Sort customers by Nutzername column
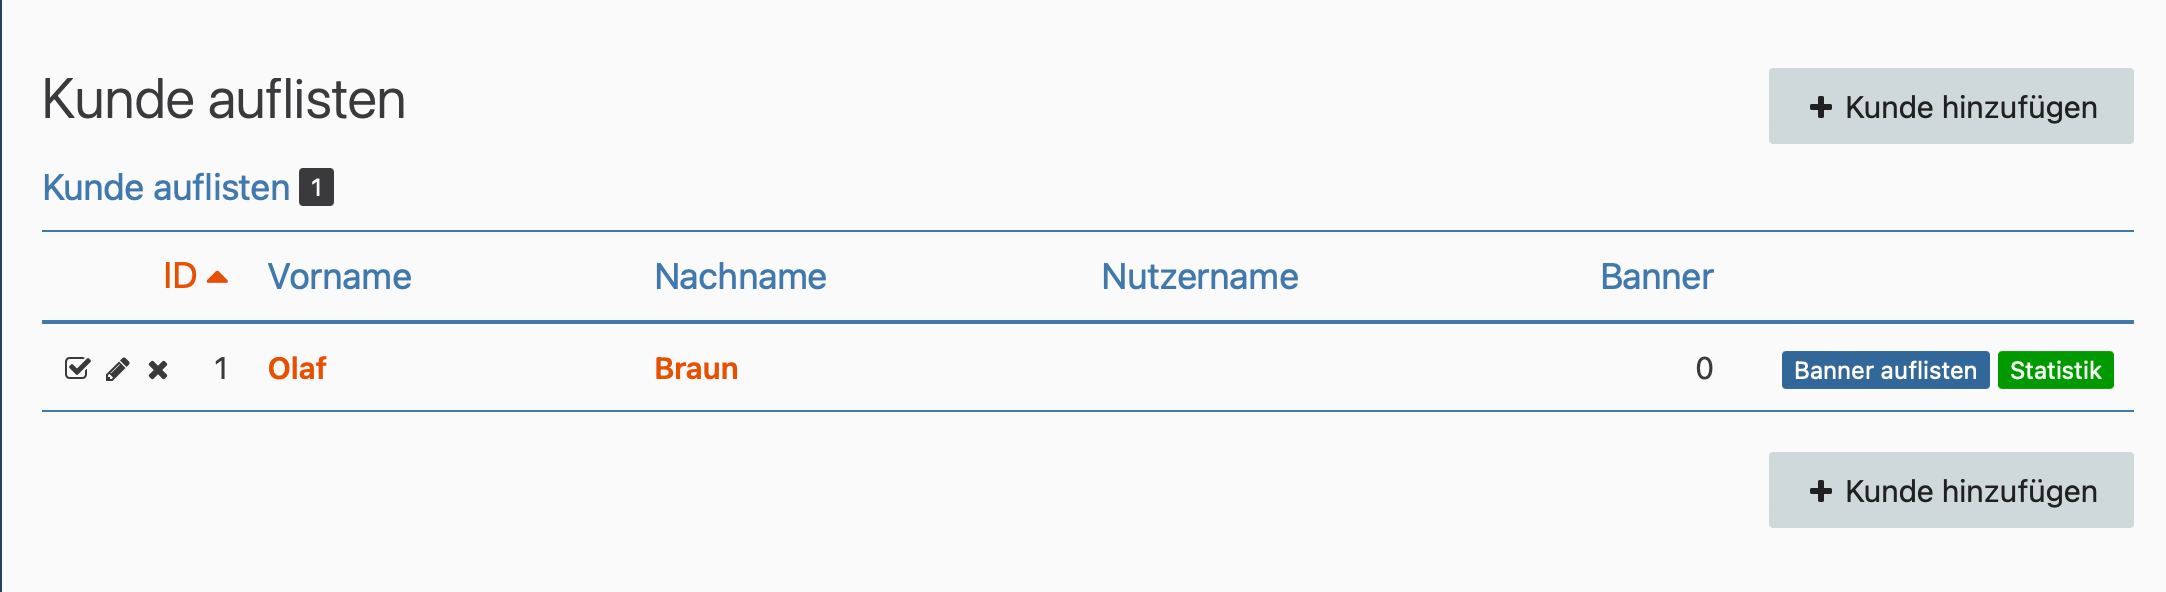 pyautogui.click(x=1199, y=277)
